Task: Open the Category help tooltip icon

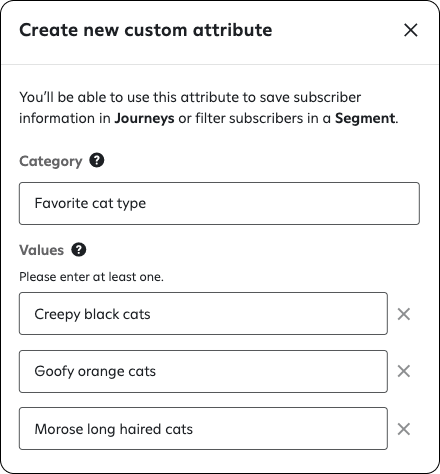Action: (x=97, y=160)
